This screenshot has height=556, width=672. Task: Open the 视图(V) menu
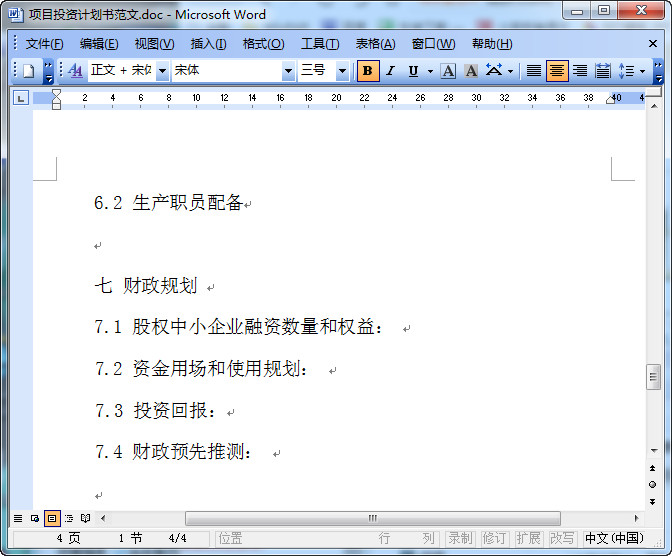click(154, 44)
